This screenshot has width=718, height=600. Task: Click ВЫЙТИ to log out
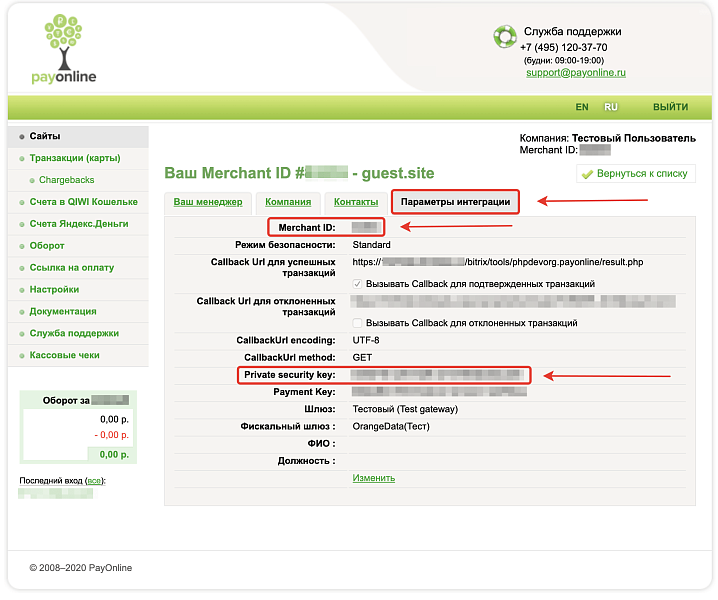click(670, 107)
